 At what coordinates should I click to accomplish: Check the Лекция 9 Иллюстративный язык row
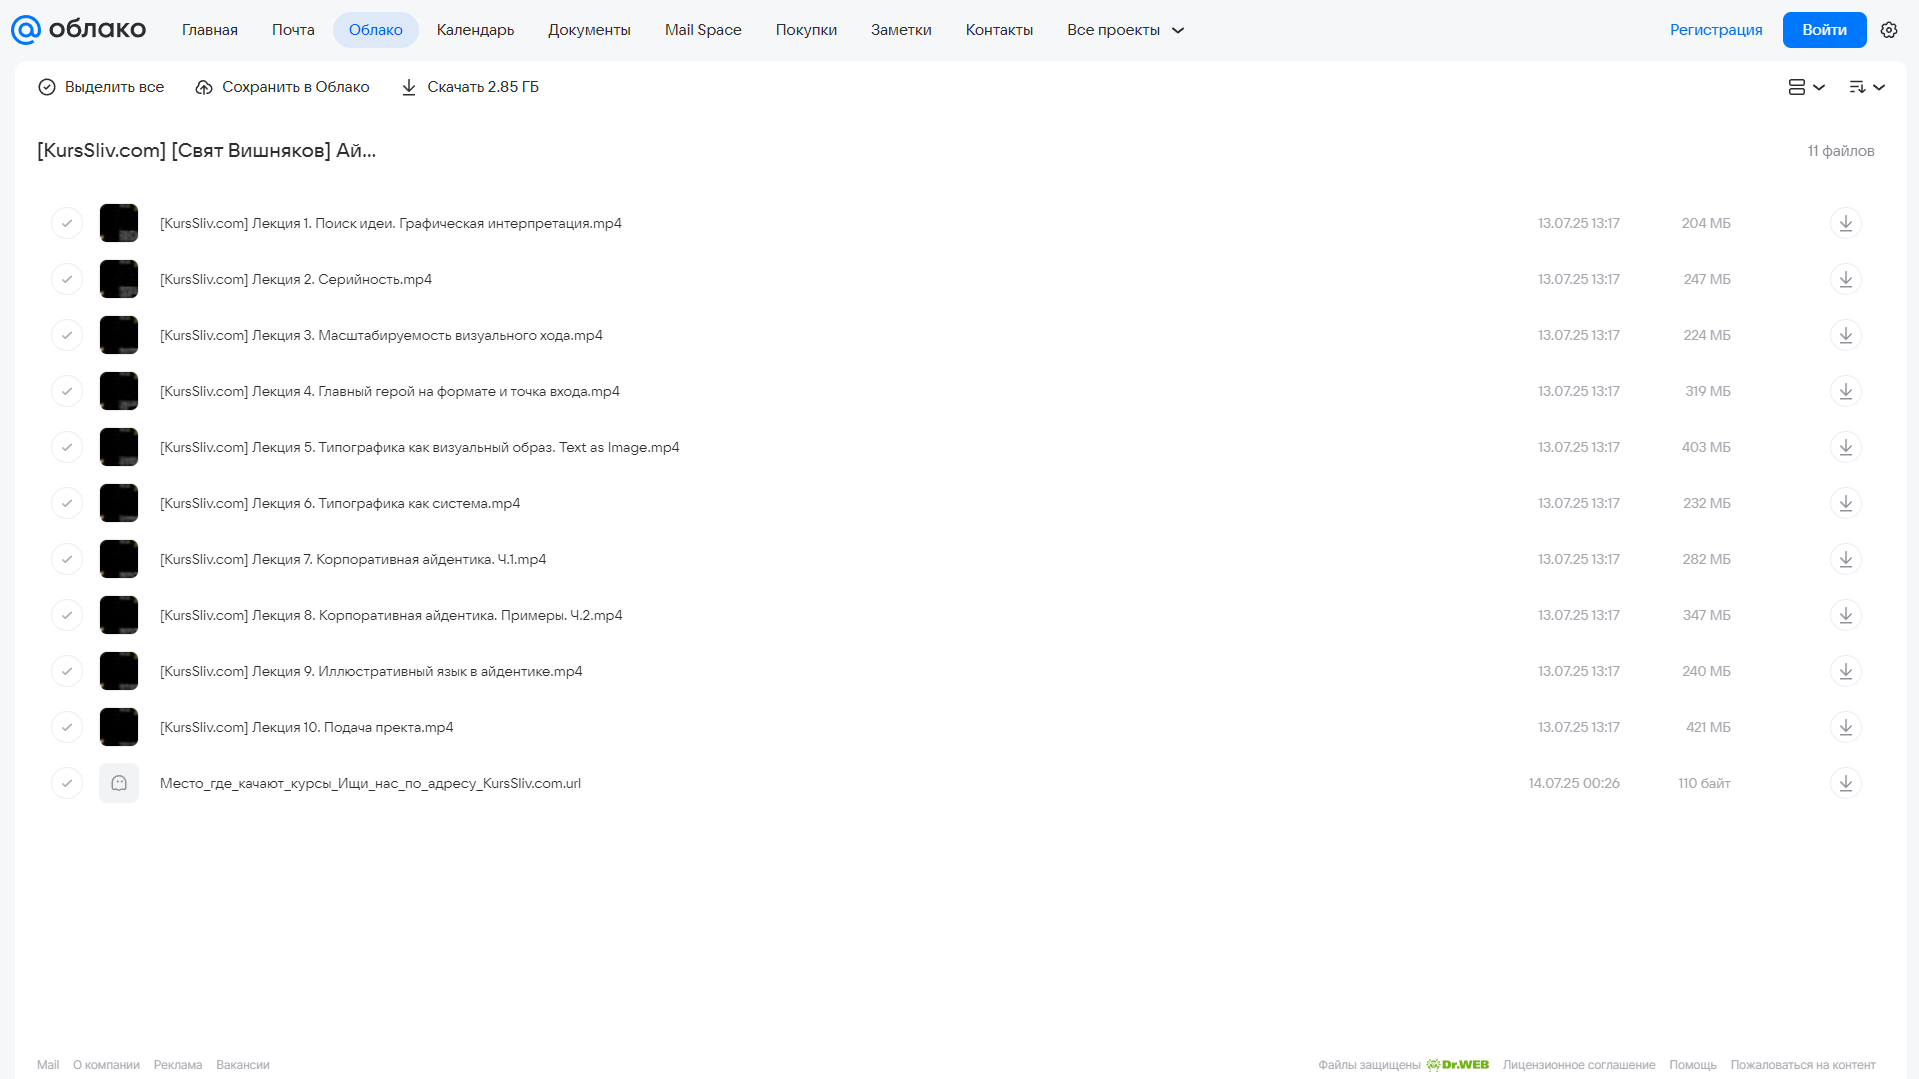67,671
